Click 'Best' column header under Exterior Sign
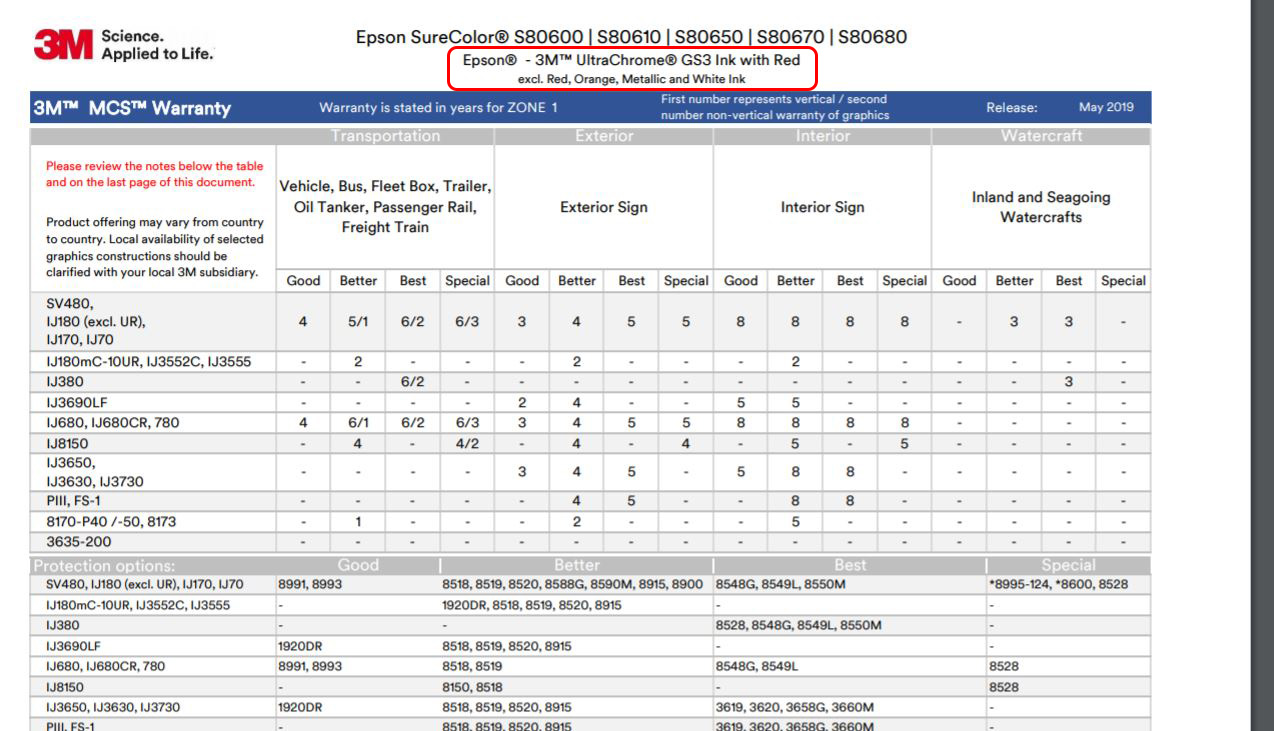 (x=631, y=281)
